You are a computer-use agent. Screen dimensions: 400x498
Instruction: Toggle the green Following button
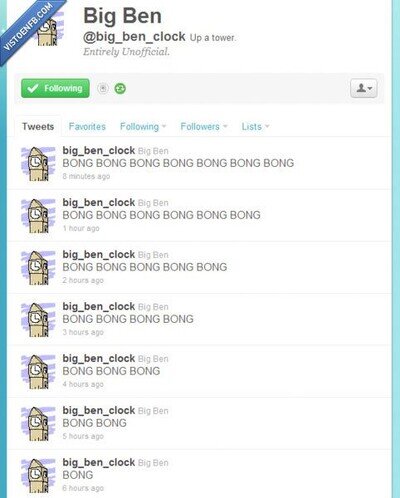click(x=55, y=88)
